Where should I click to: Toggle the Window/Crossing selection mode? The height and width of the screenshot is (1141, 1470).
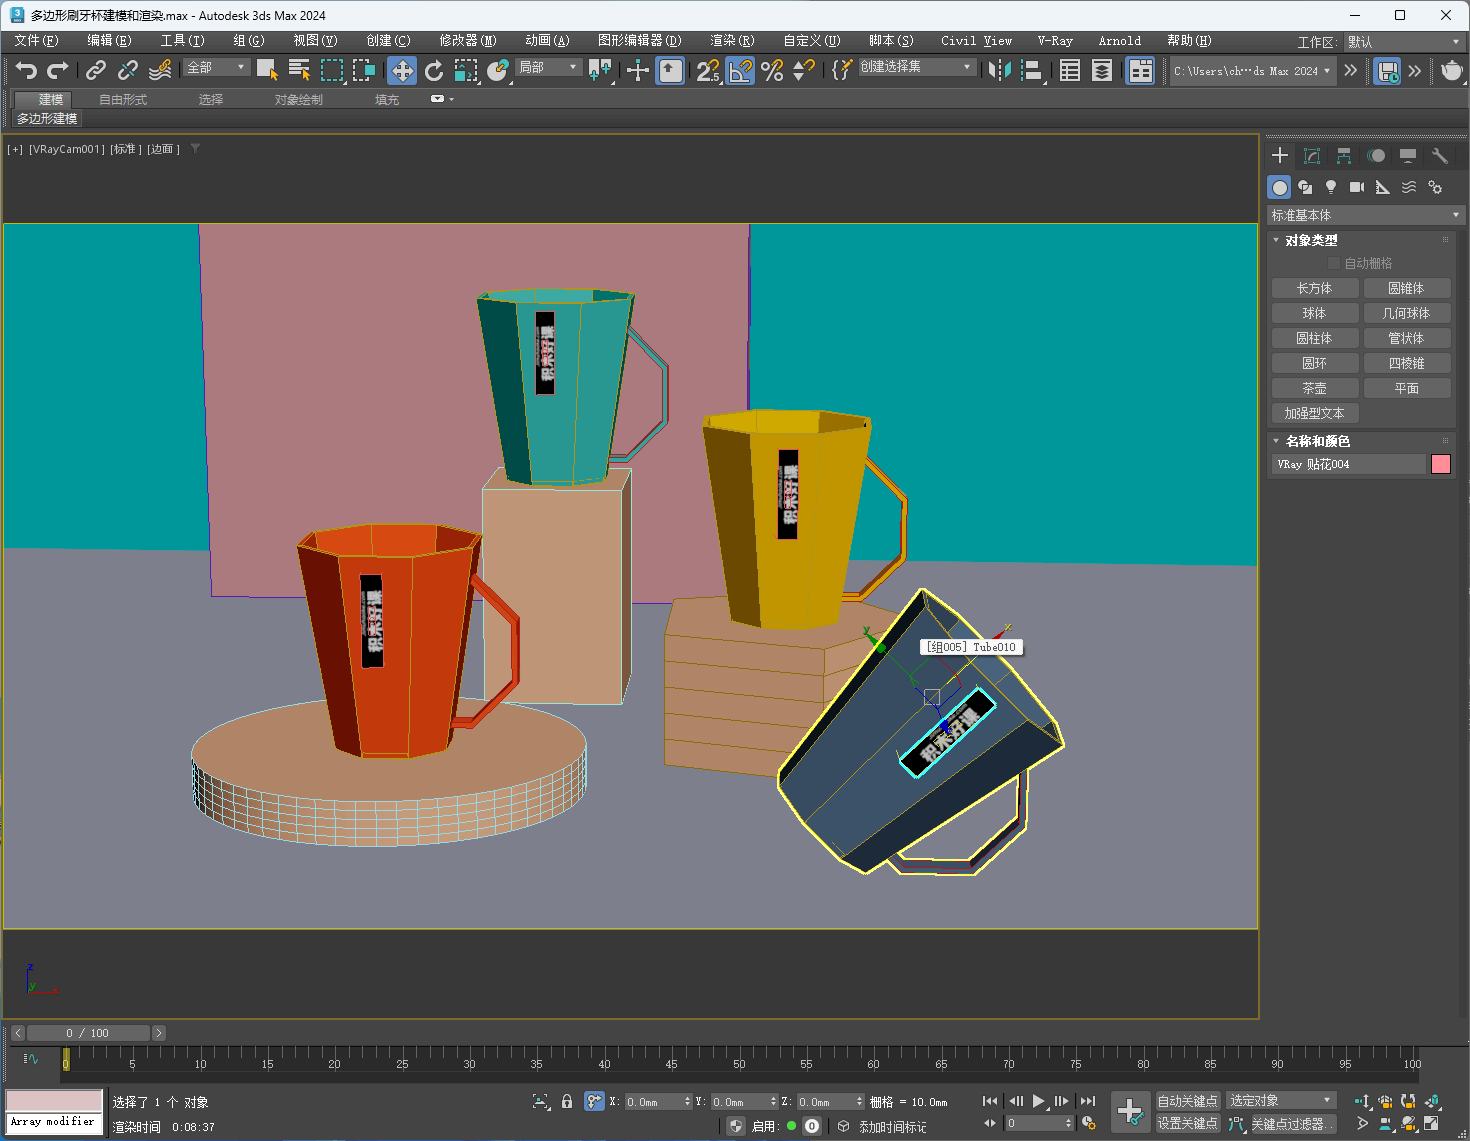click(x=364, y=70)
